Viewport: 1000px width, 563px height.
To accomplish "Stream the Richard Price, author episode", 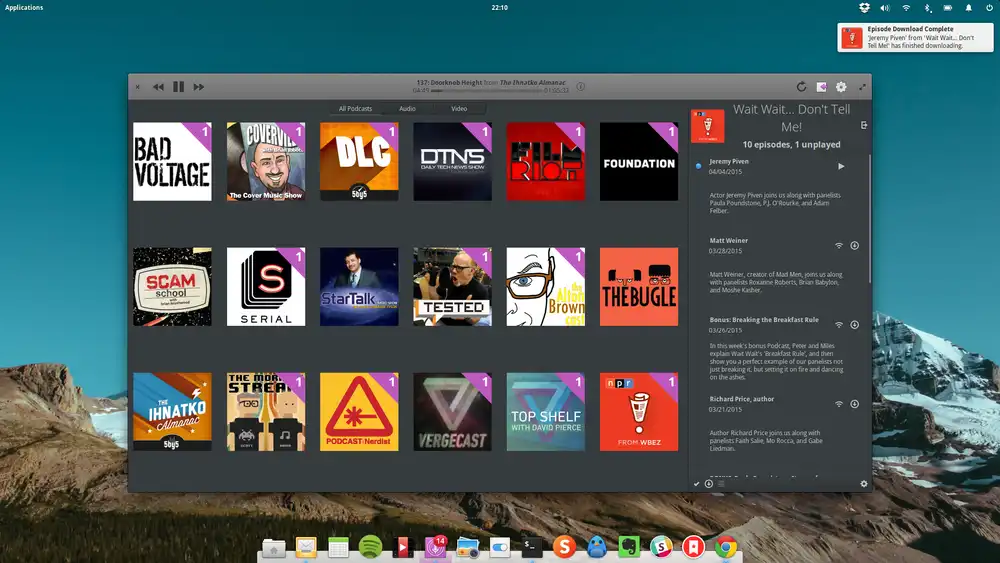I will coord(839,404).
